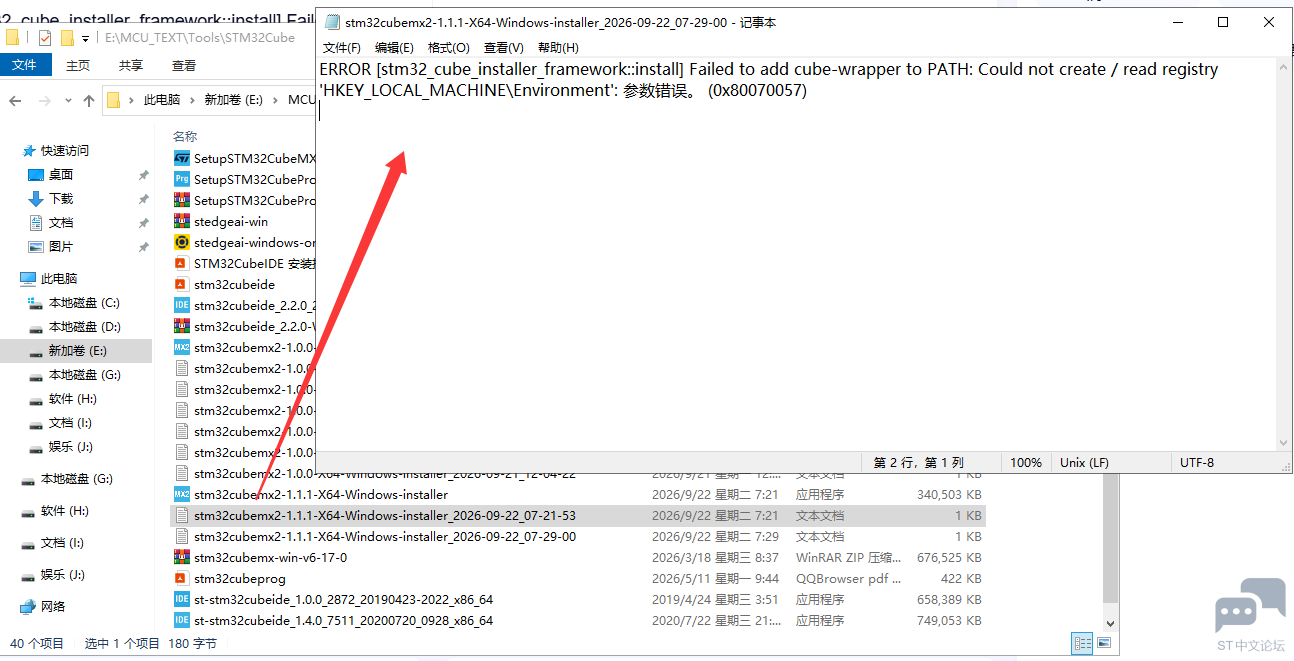Screen dimensions: 1294x661
Task: Click the Prg icon of first SetupSTM32CubePro file
Action: coord(181,179)
